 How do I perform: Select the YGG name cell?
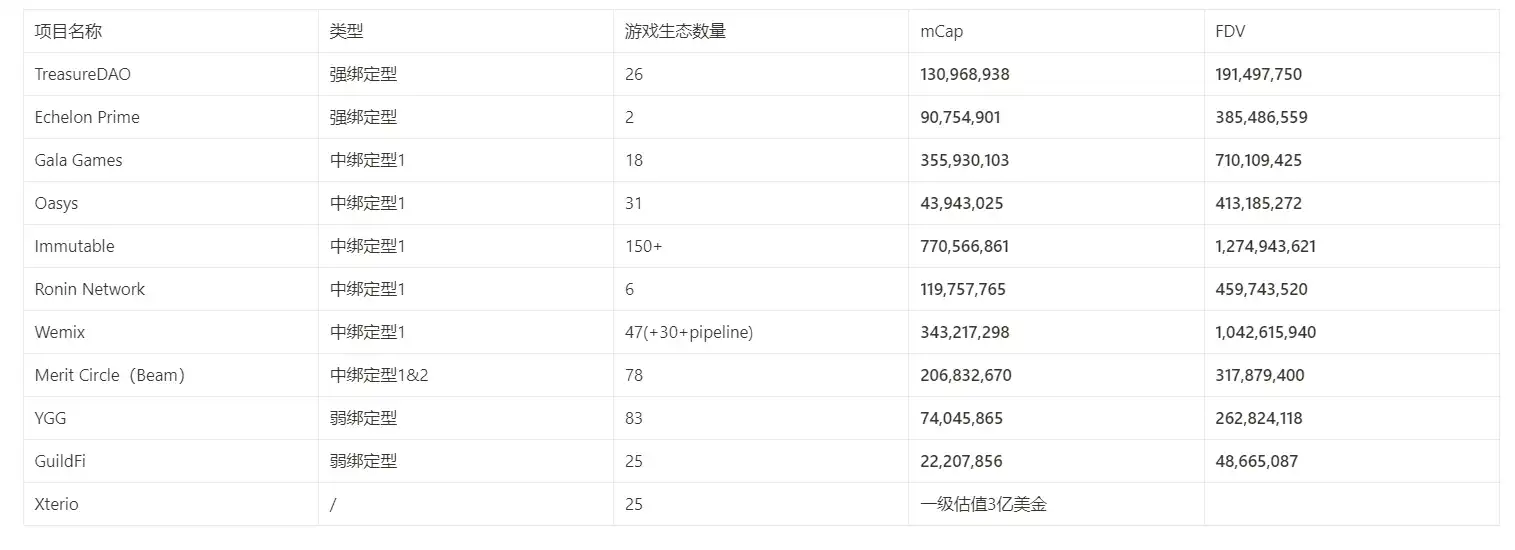[x=50, y=418]
